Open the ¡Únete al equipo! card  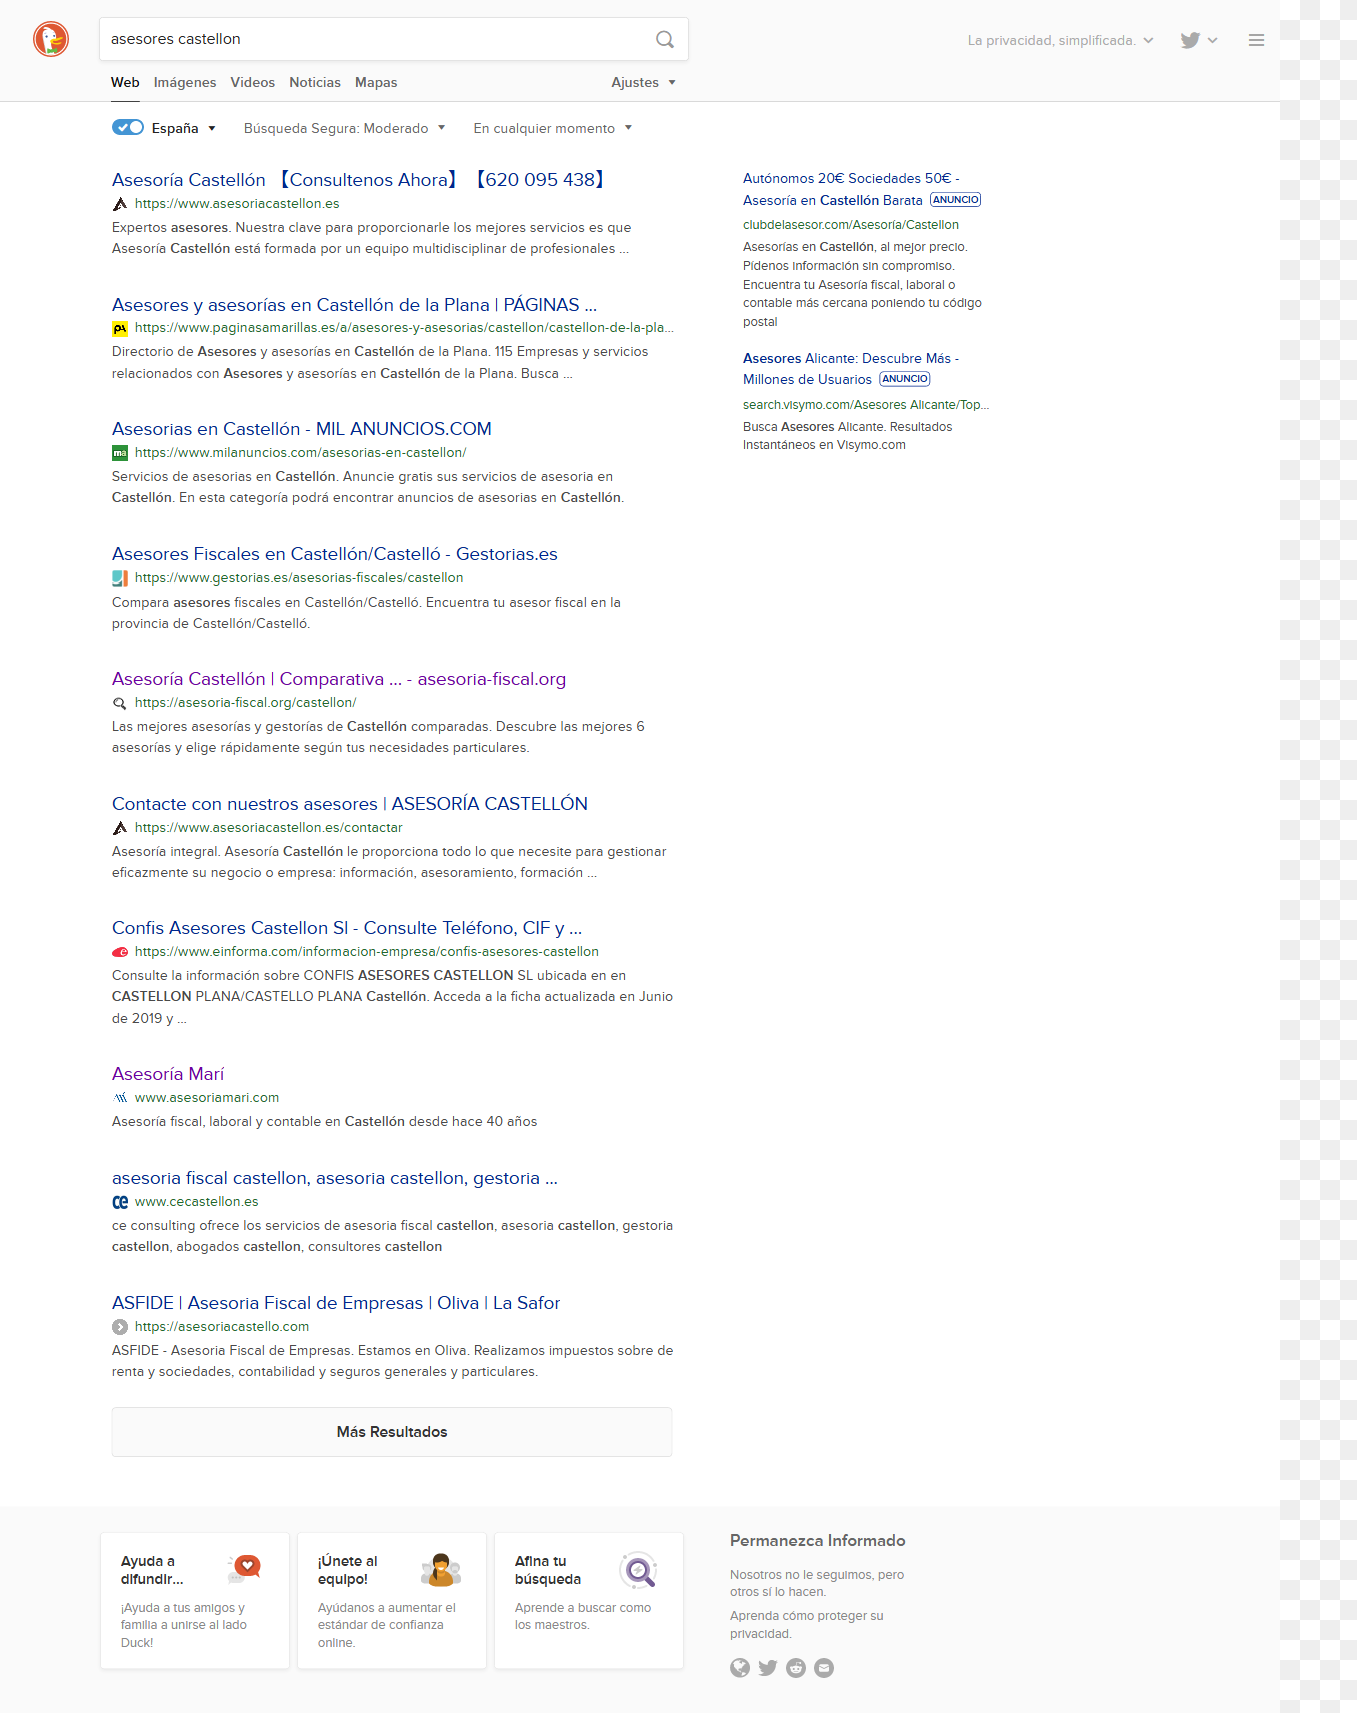[392, 1600]
